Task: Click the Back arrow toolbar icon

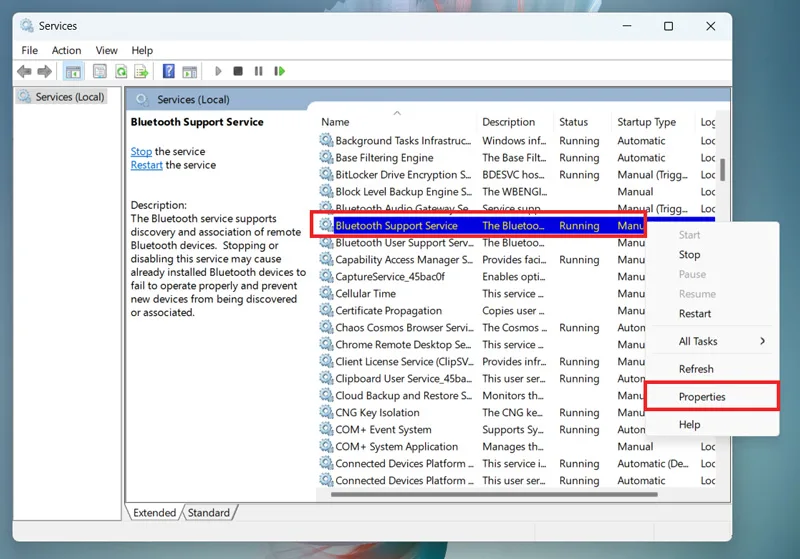Action: (x=24, y=71)
